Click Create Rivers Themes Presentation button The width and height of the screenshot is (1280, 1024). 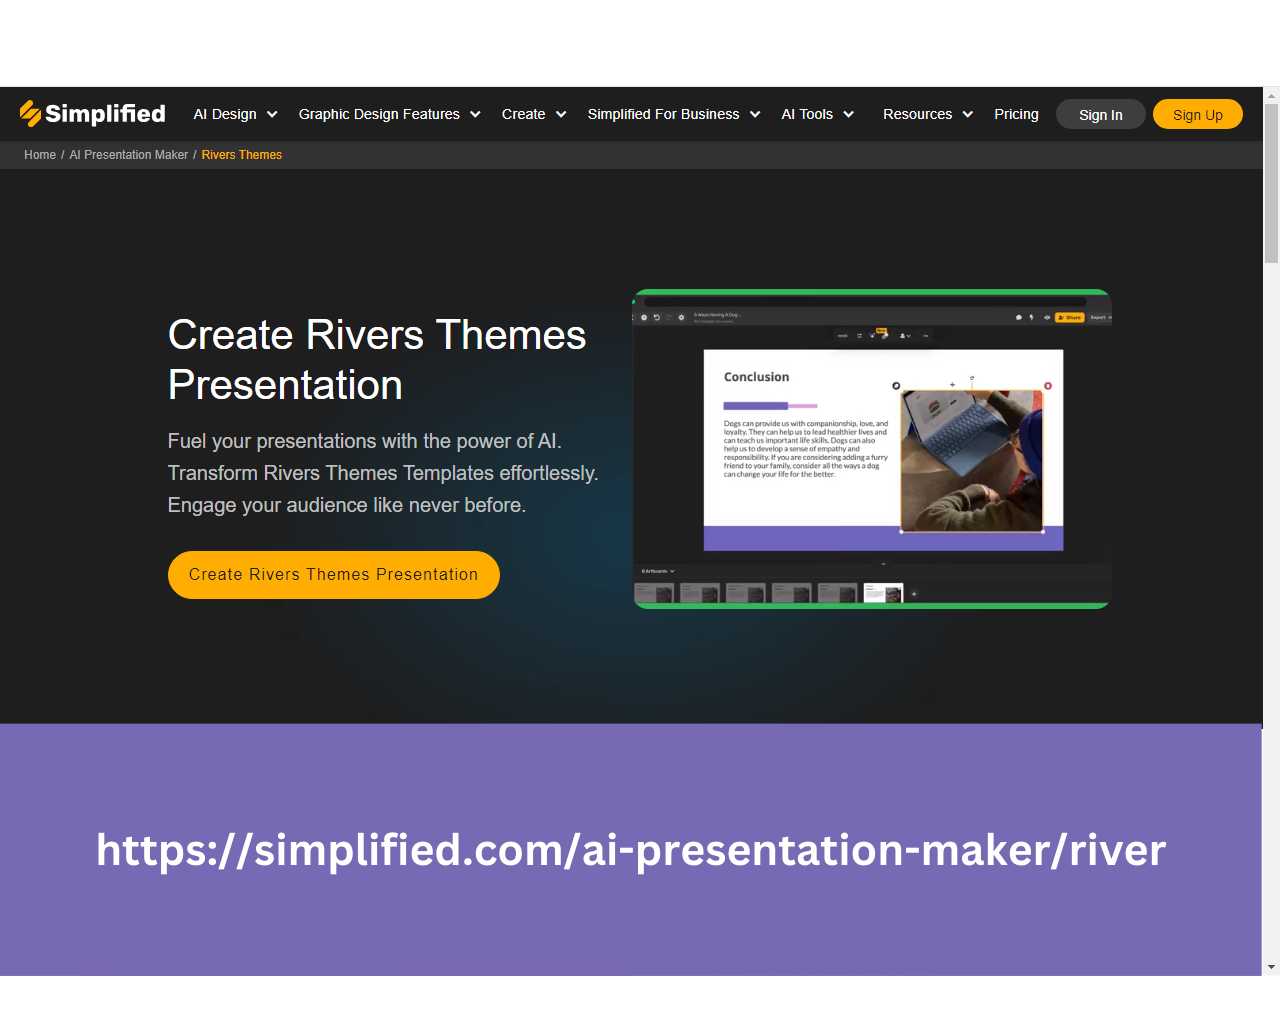tap(333, 575)
